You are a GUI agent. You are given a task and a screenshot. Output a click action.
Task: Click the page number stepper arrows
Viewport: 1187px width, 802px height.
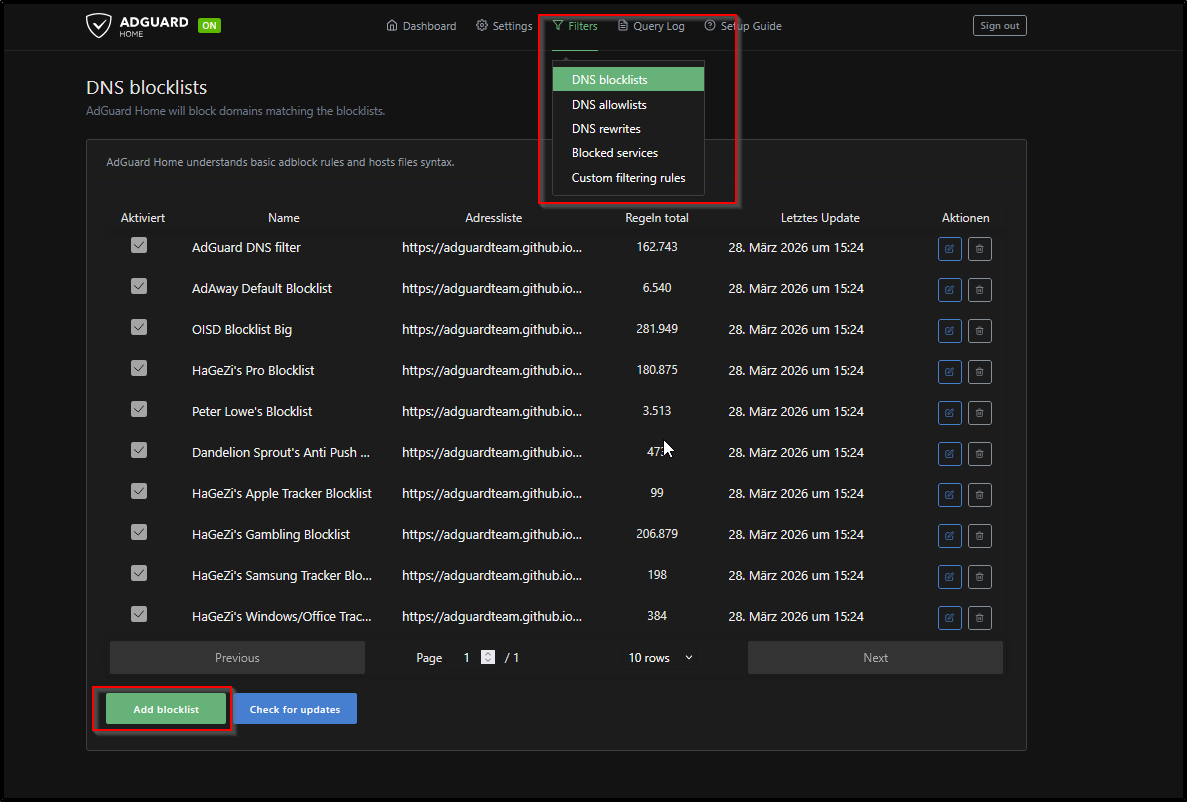488,658
